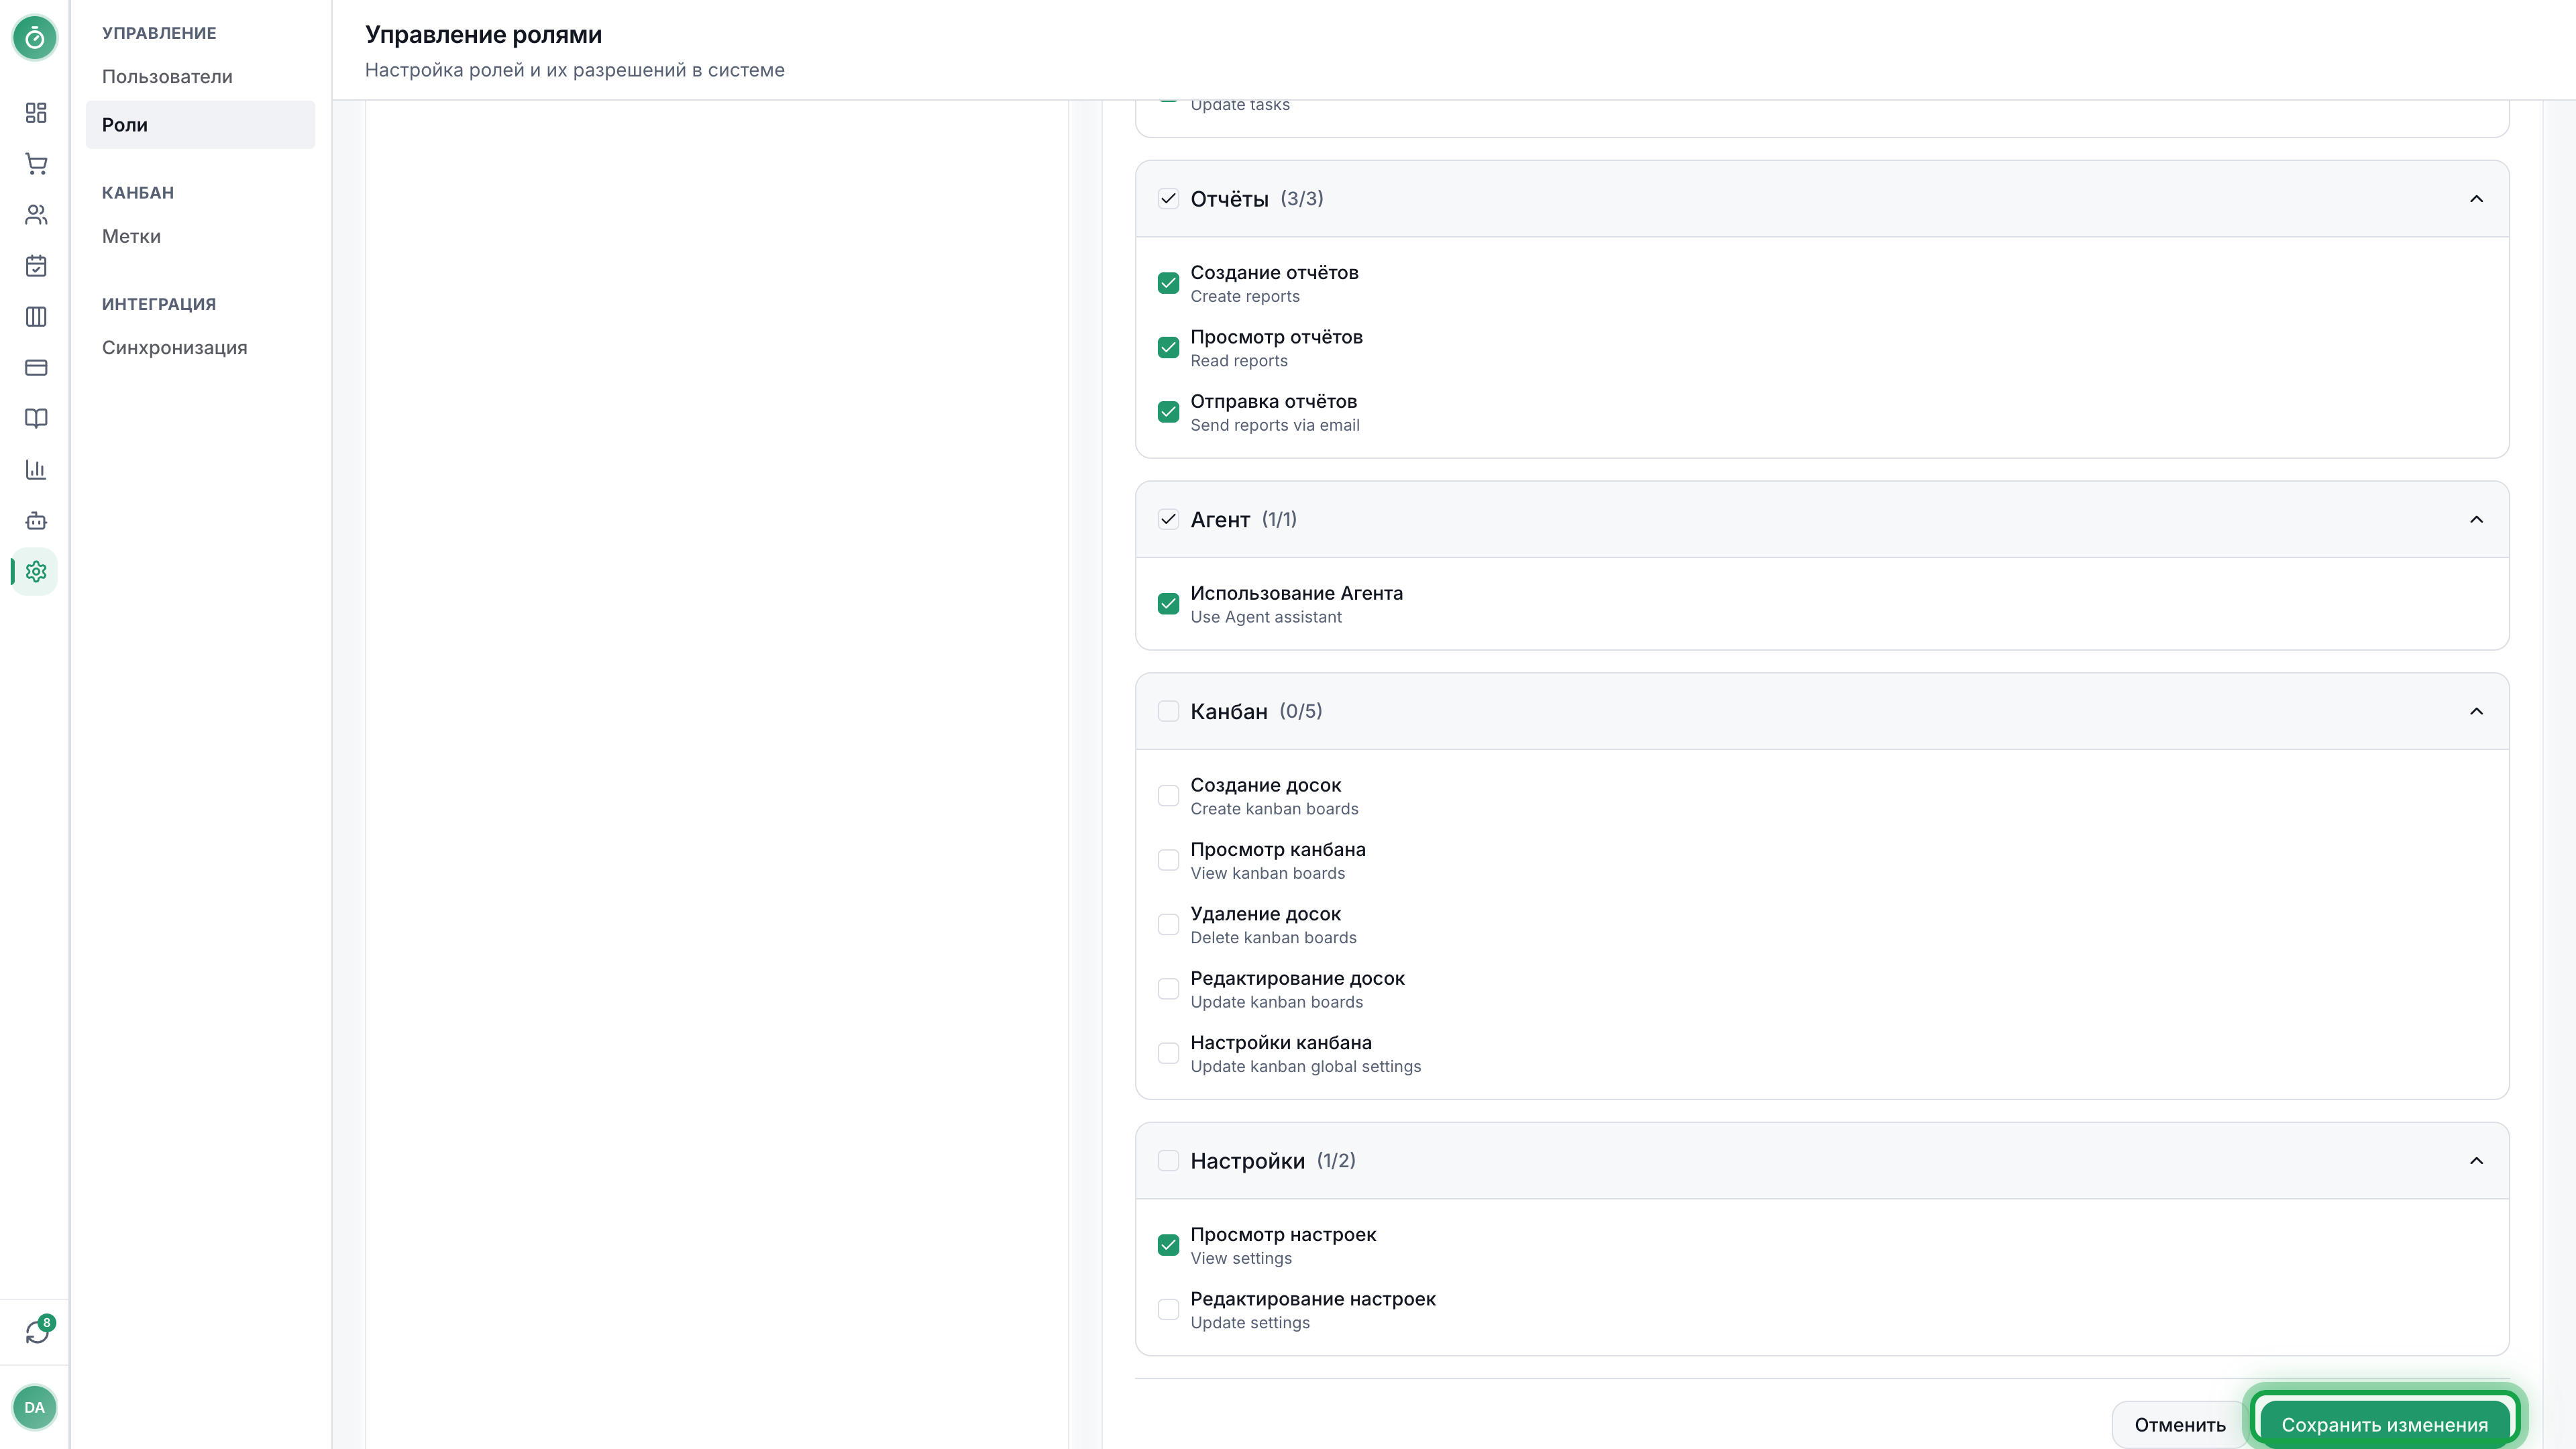Viewport: 2576px width, 1449px height.
Task: Click the Отчёты (3/3) header title
Action: 1257,199
